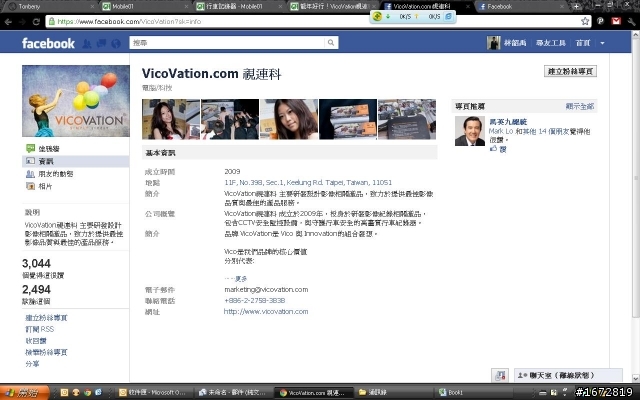
Task: Like the recommended page with thumbs-up 讚
Action: pyautogui.click(x=498, y=149)
